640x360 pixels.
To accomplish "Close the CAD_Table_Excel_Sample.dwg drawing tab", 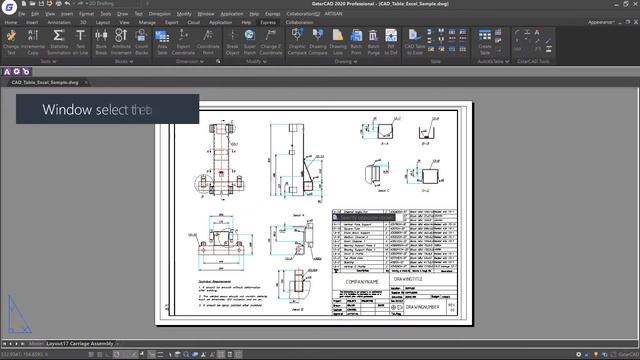I will click(x=86, y=82).
